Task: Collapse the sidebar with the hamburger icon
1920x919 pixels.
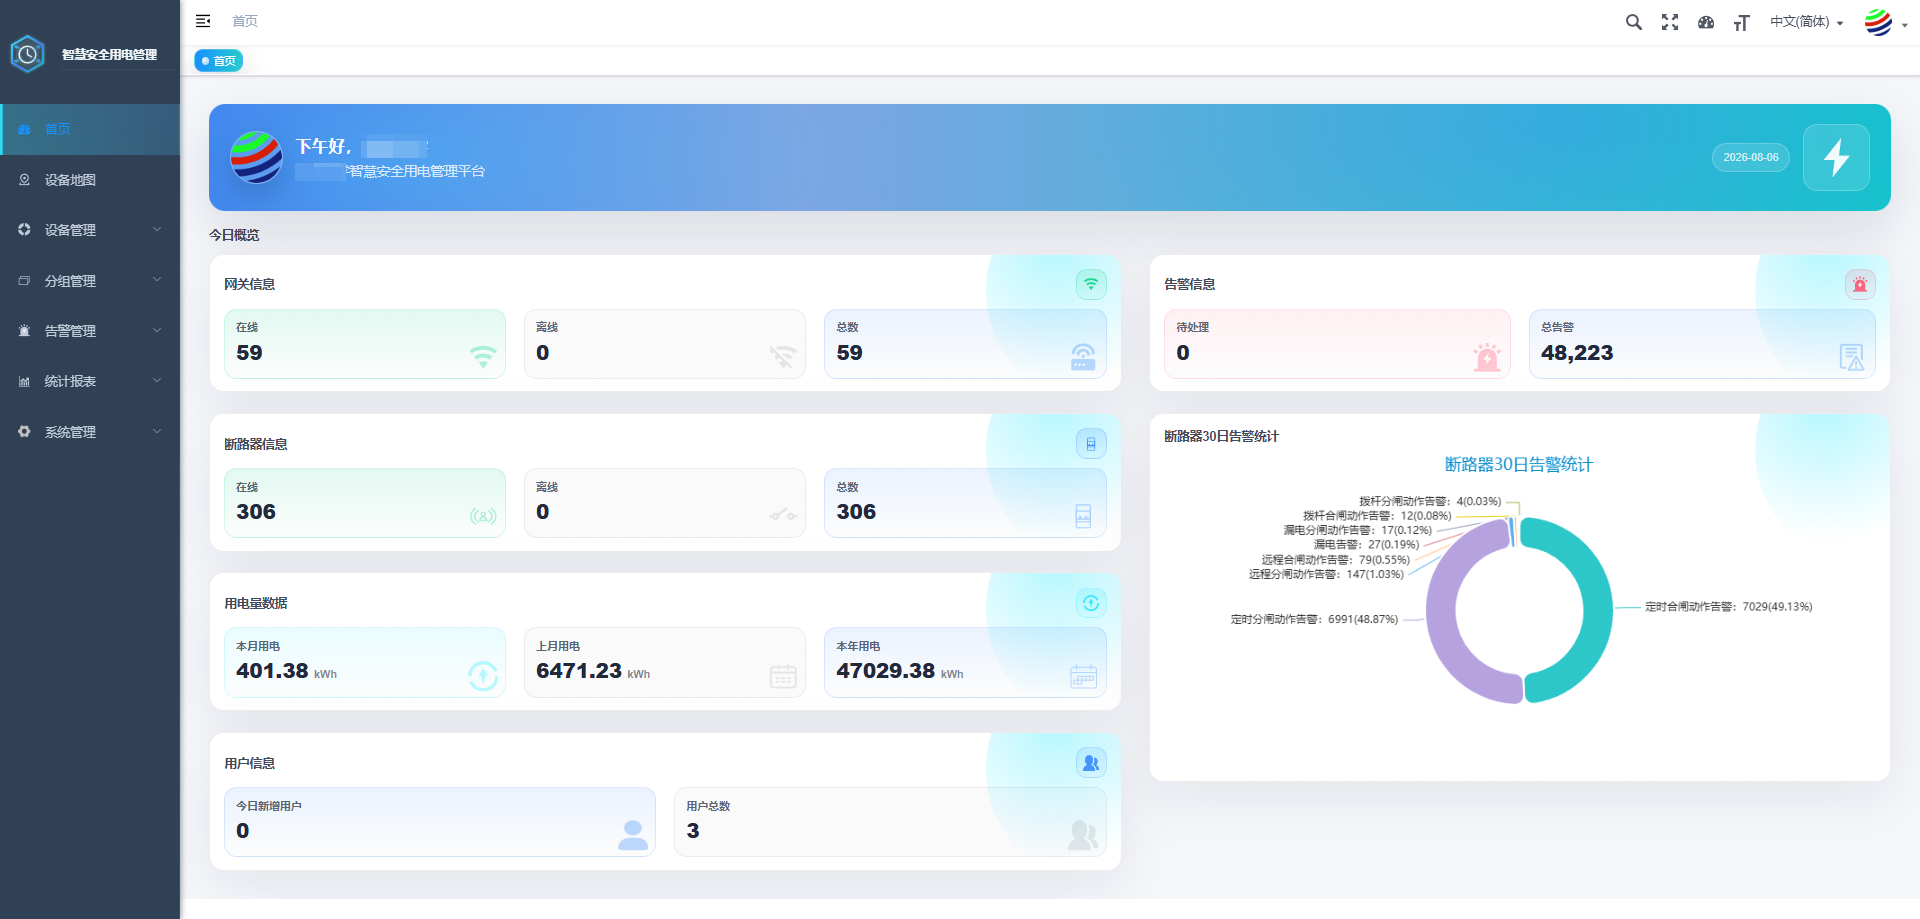Action: point(203,21)
